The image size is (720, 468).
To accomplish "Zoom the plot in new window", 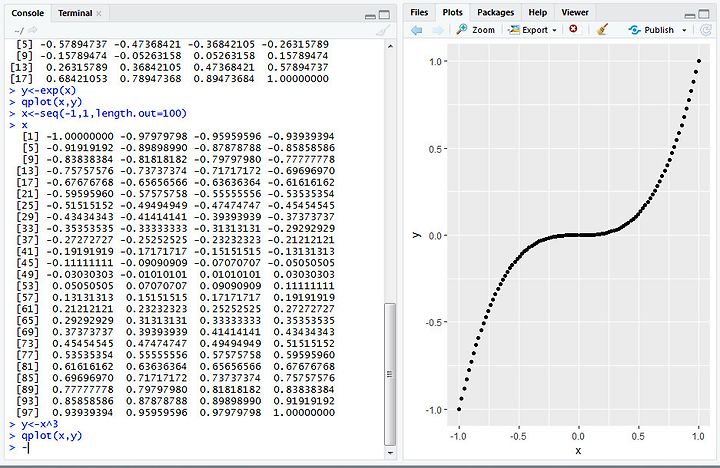I will [476, 30].
